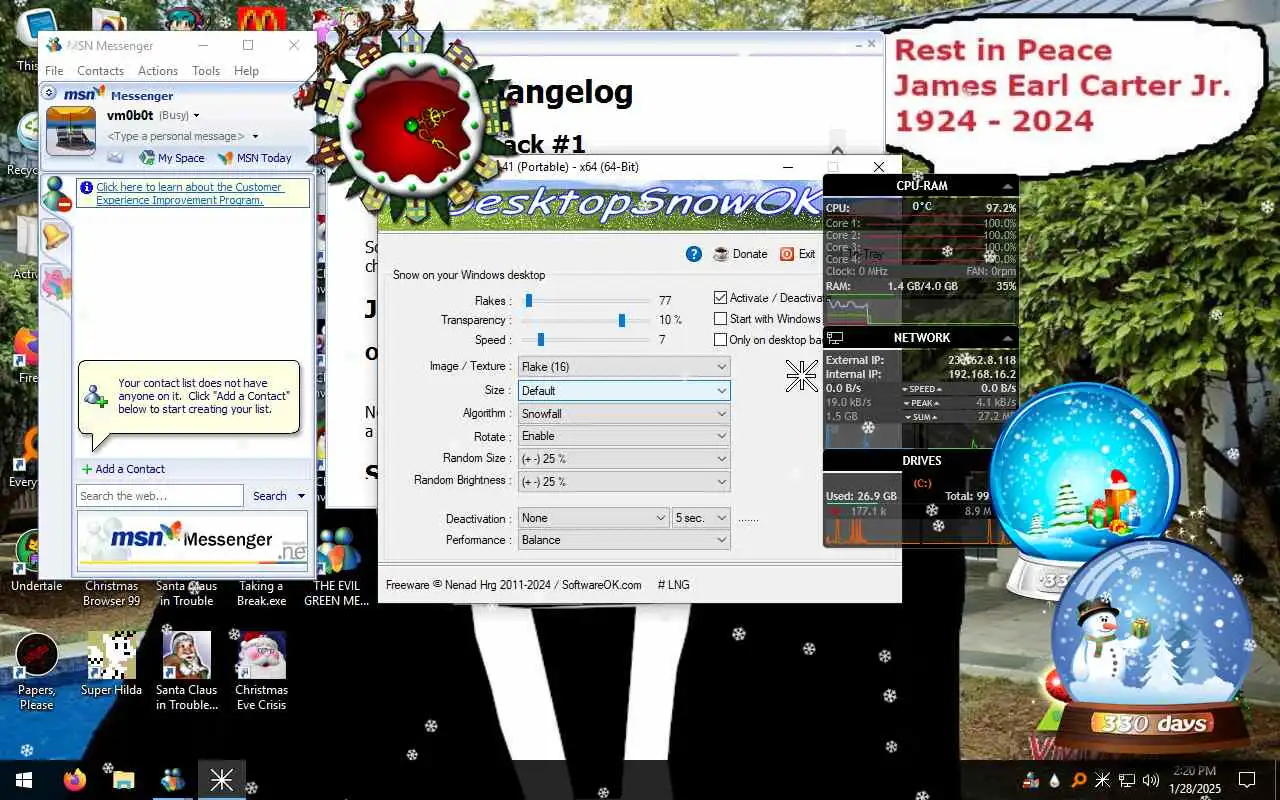Select the contacts tab globe icon in MSN Messenger
1280x800 pixels.
(x=55, y=193)
